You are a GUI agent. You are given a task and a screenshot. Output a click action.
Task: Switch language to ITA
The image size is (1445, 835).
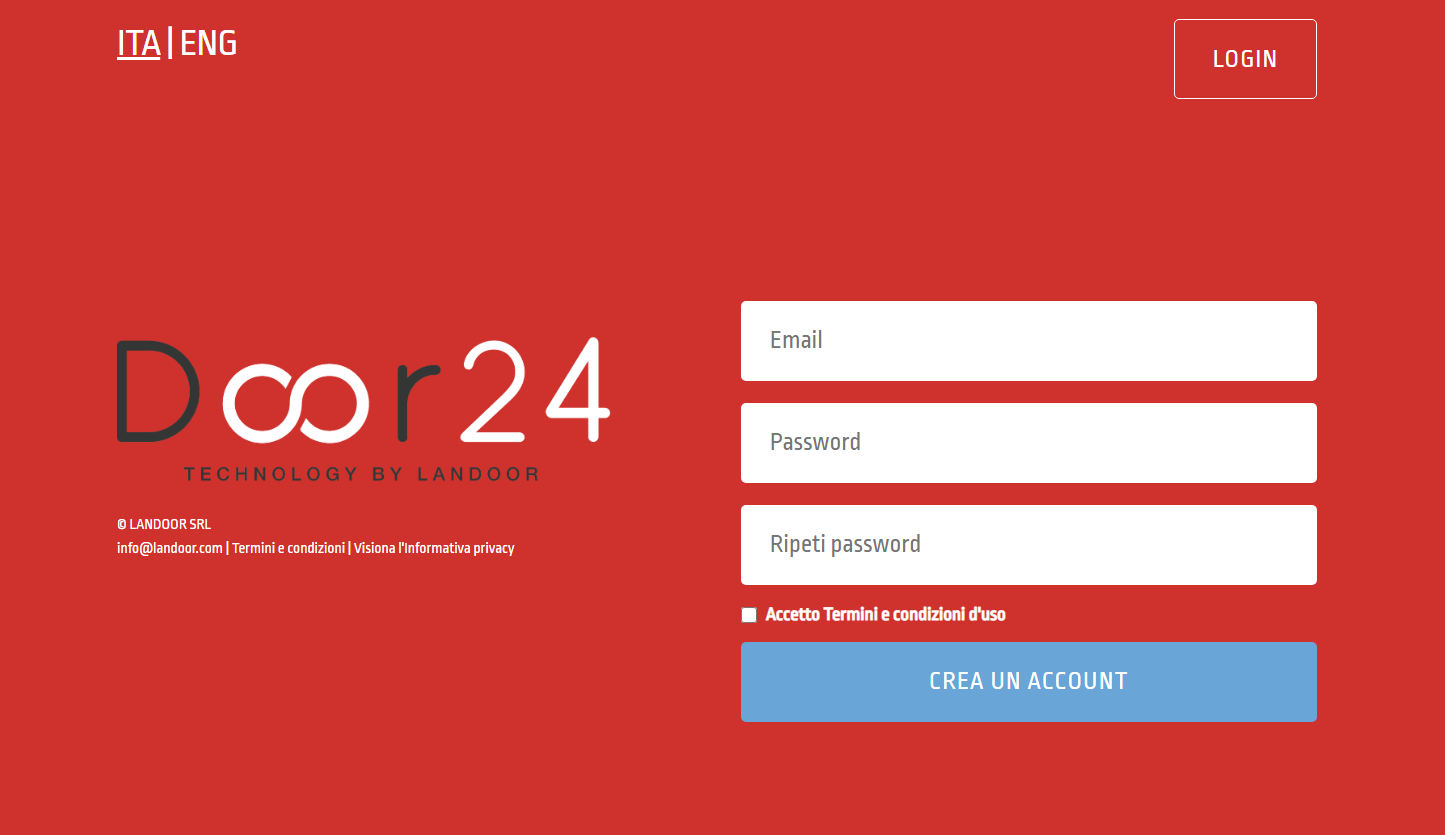(x=139, y=43)
